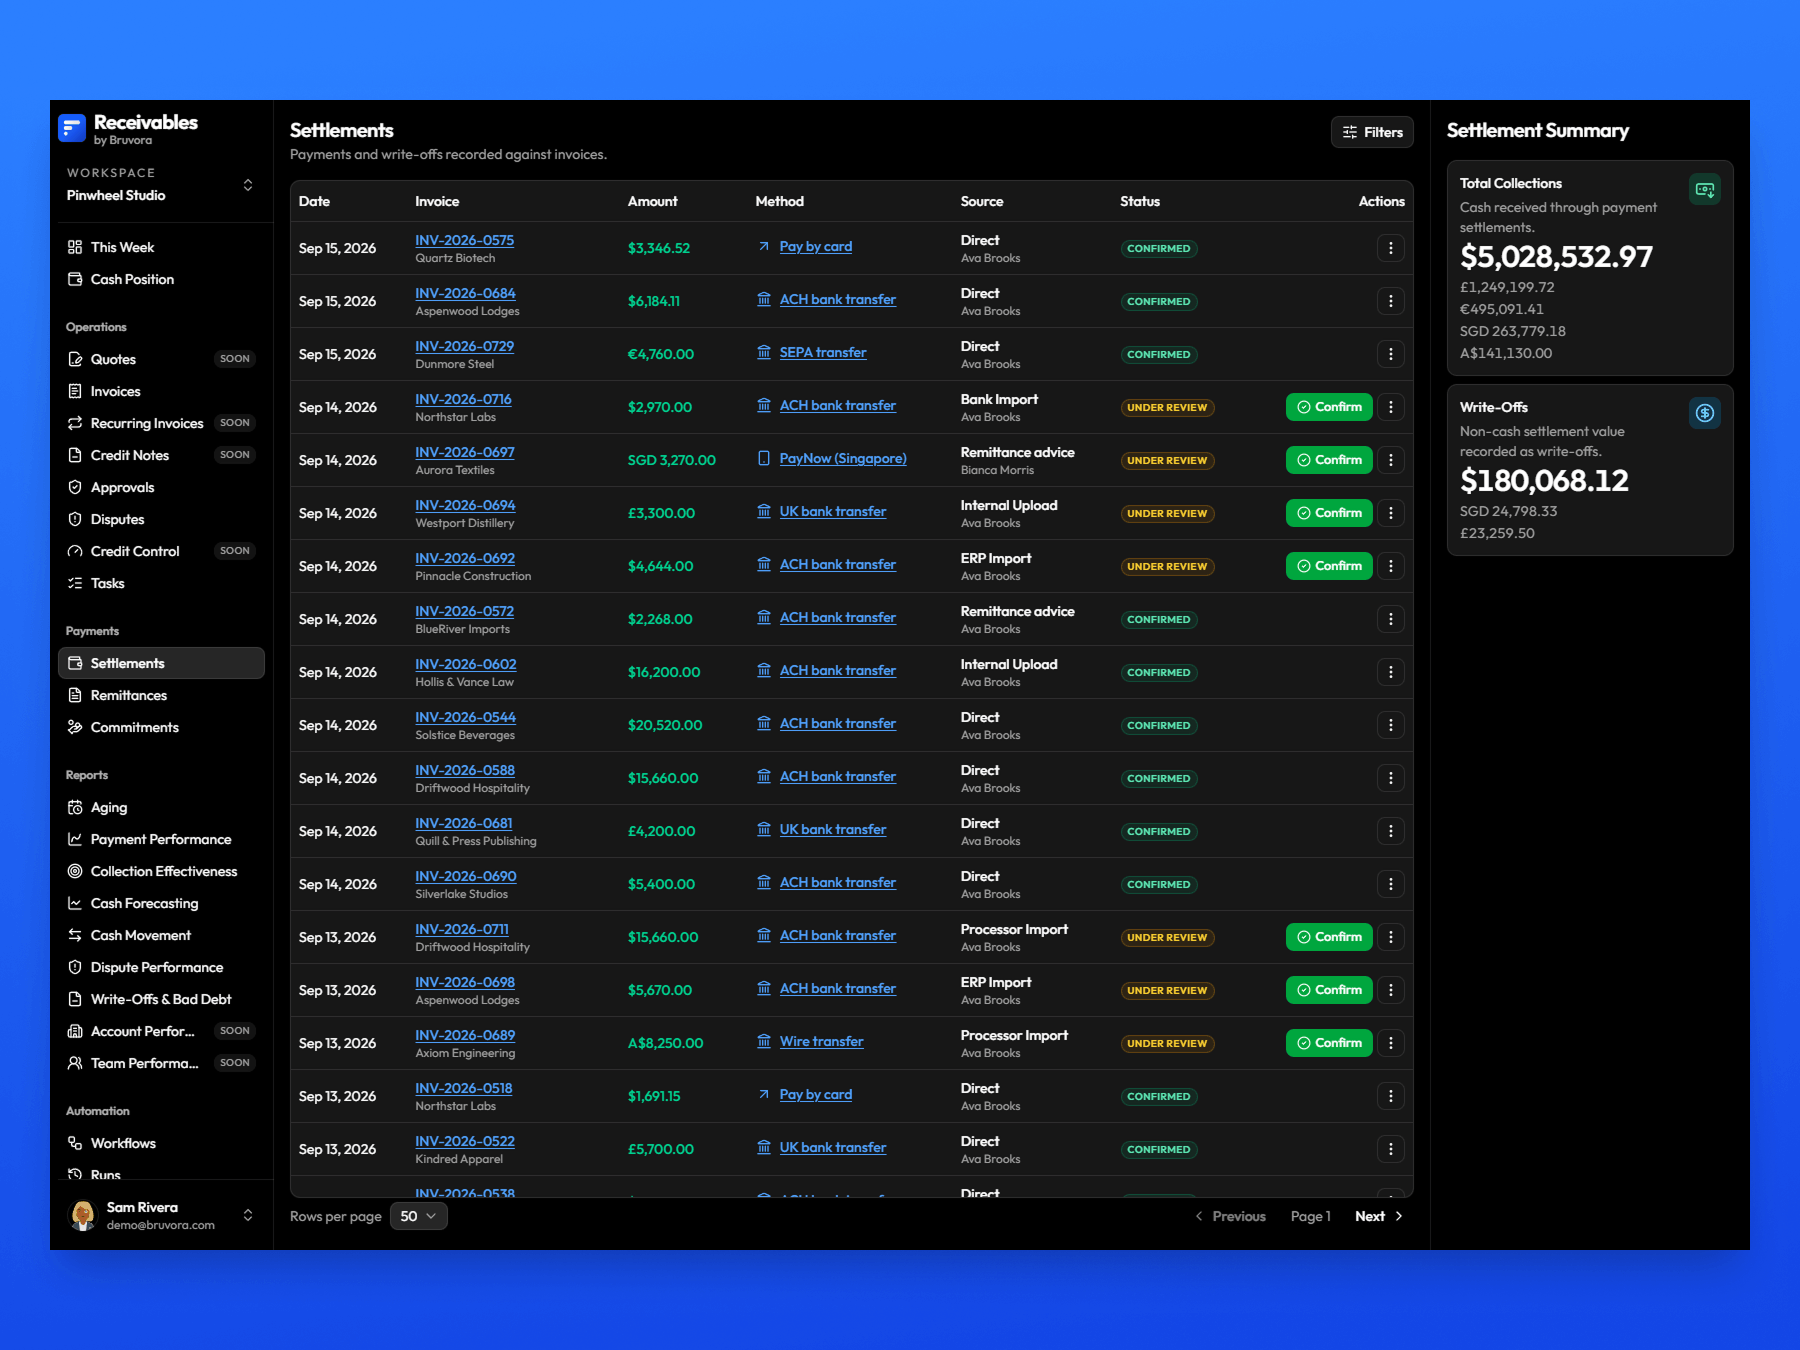Confirm the Axiom Engineering settlement
This screenshot has width=1800, height=1350.
tap(1329, 1043)
